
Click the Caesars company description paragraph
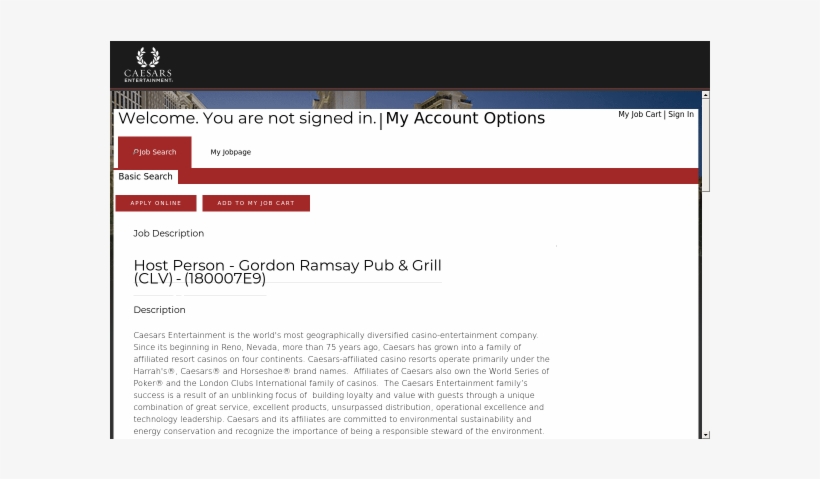coord(341,383)
